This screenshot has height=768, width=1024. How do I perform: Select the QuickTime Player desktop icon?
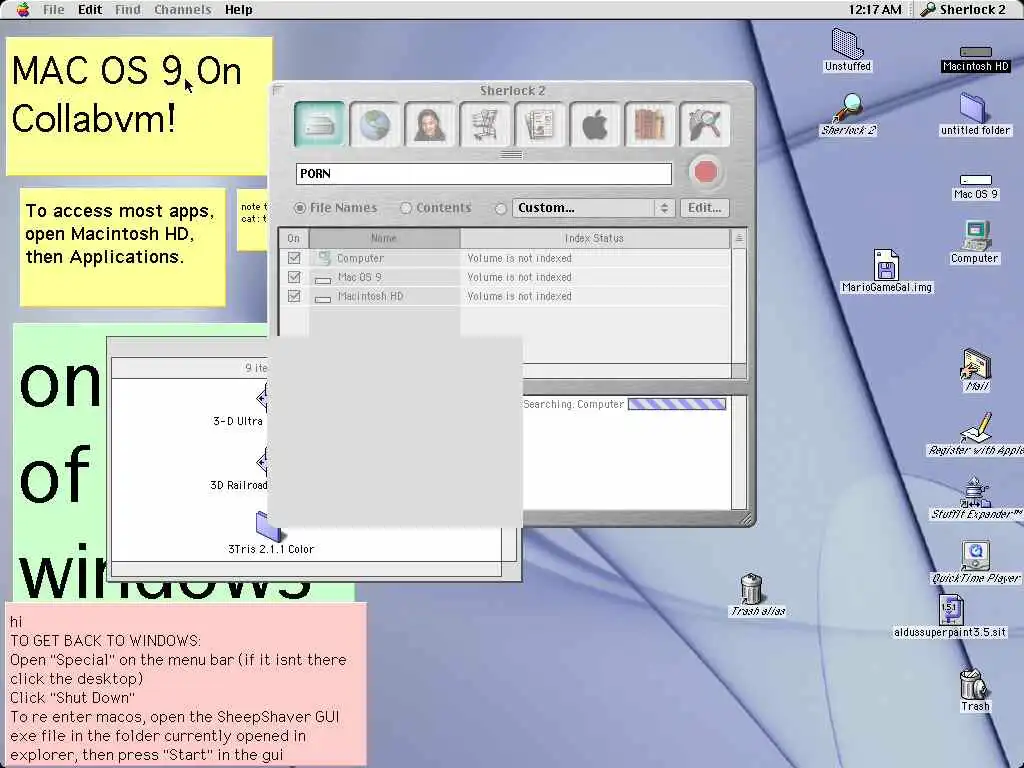click(976, 562)
